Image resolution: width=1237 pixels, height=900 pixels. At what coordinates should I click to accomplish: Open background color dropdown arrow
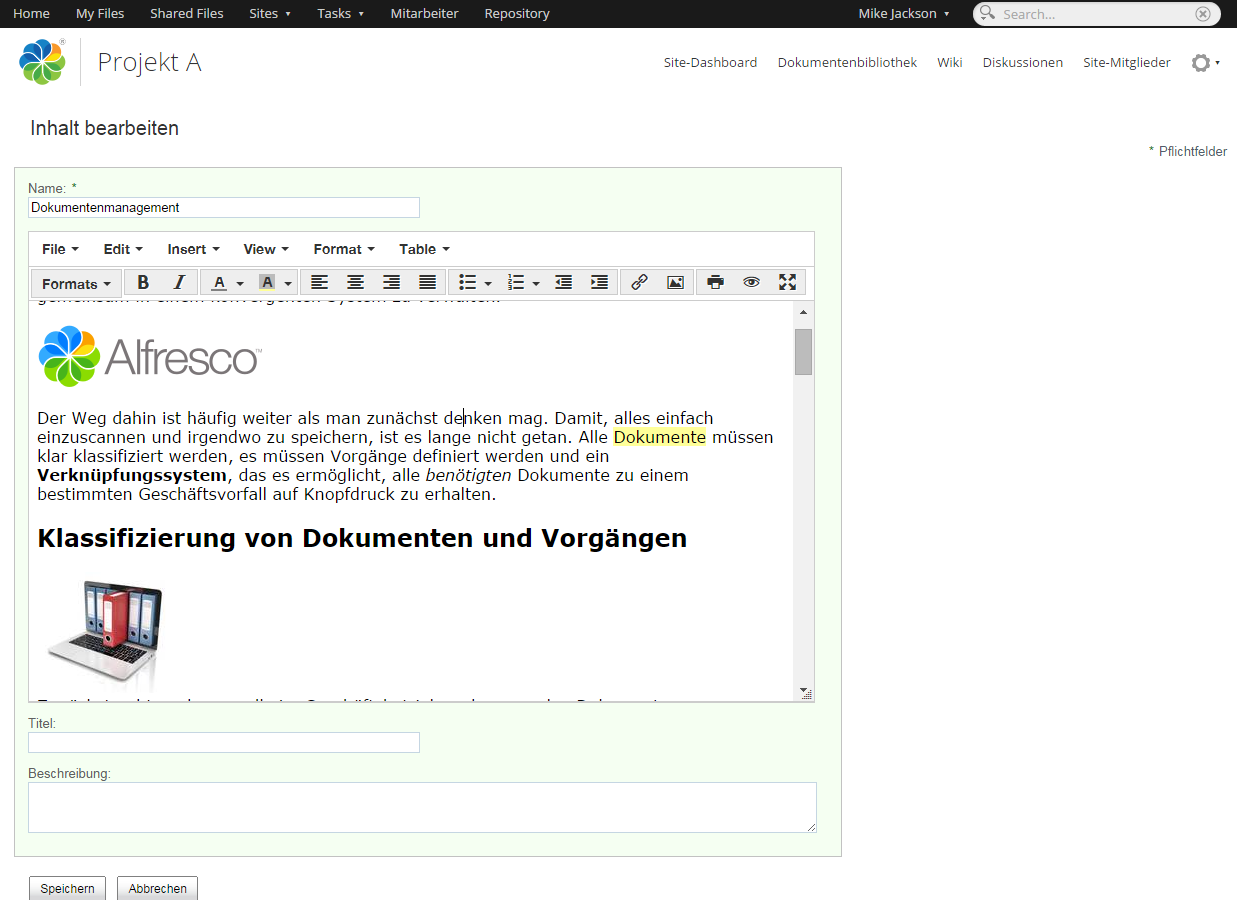[288, 284]
